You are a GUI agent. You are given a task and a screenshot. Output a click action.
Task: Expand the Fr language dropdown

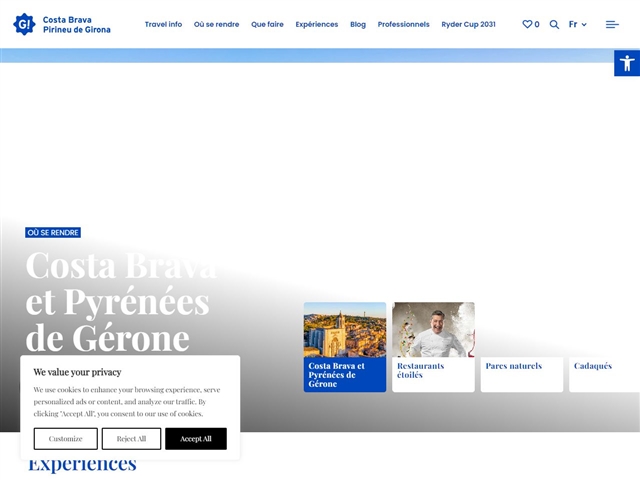click(x=578, y=24)
